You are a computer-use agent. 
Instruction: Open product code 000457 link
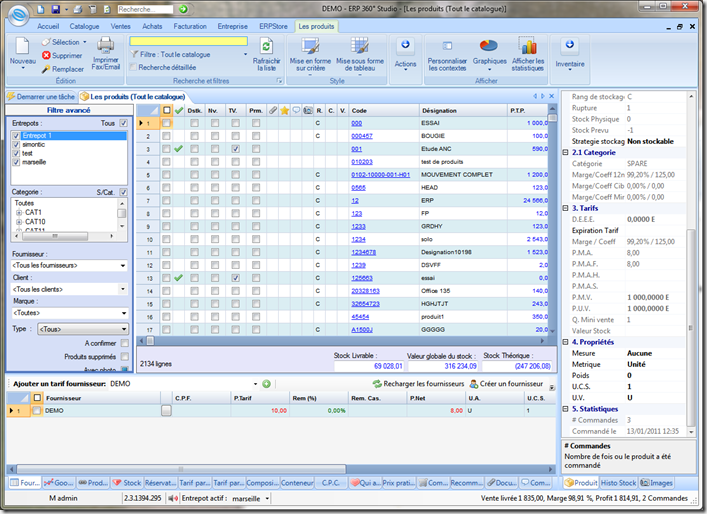pos(362,136)
